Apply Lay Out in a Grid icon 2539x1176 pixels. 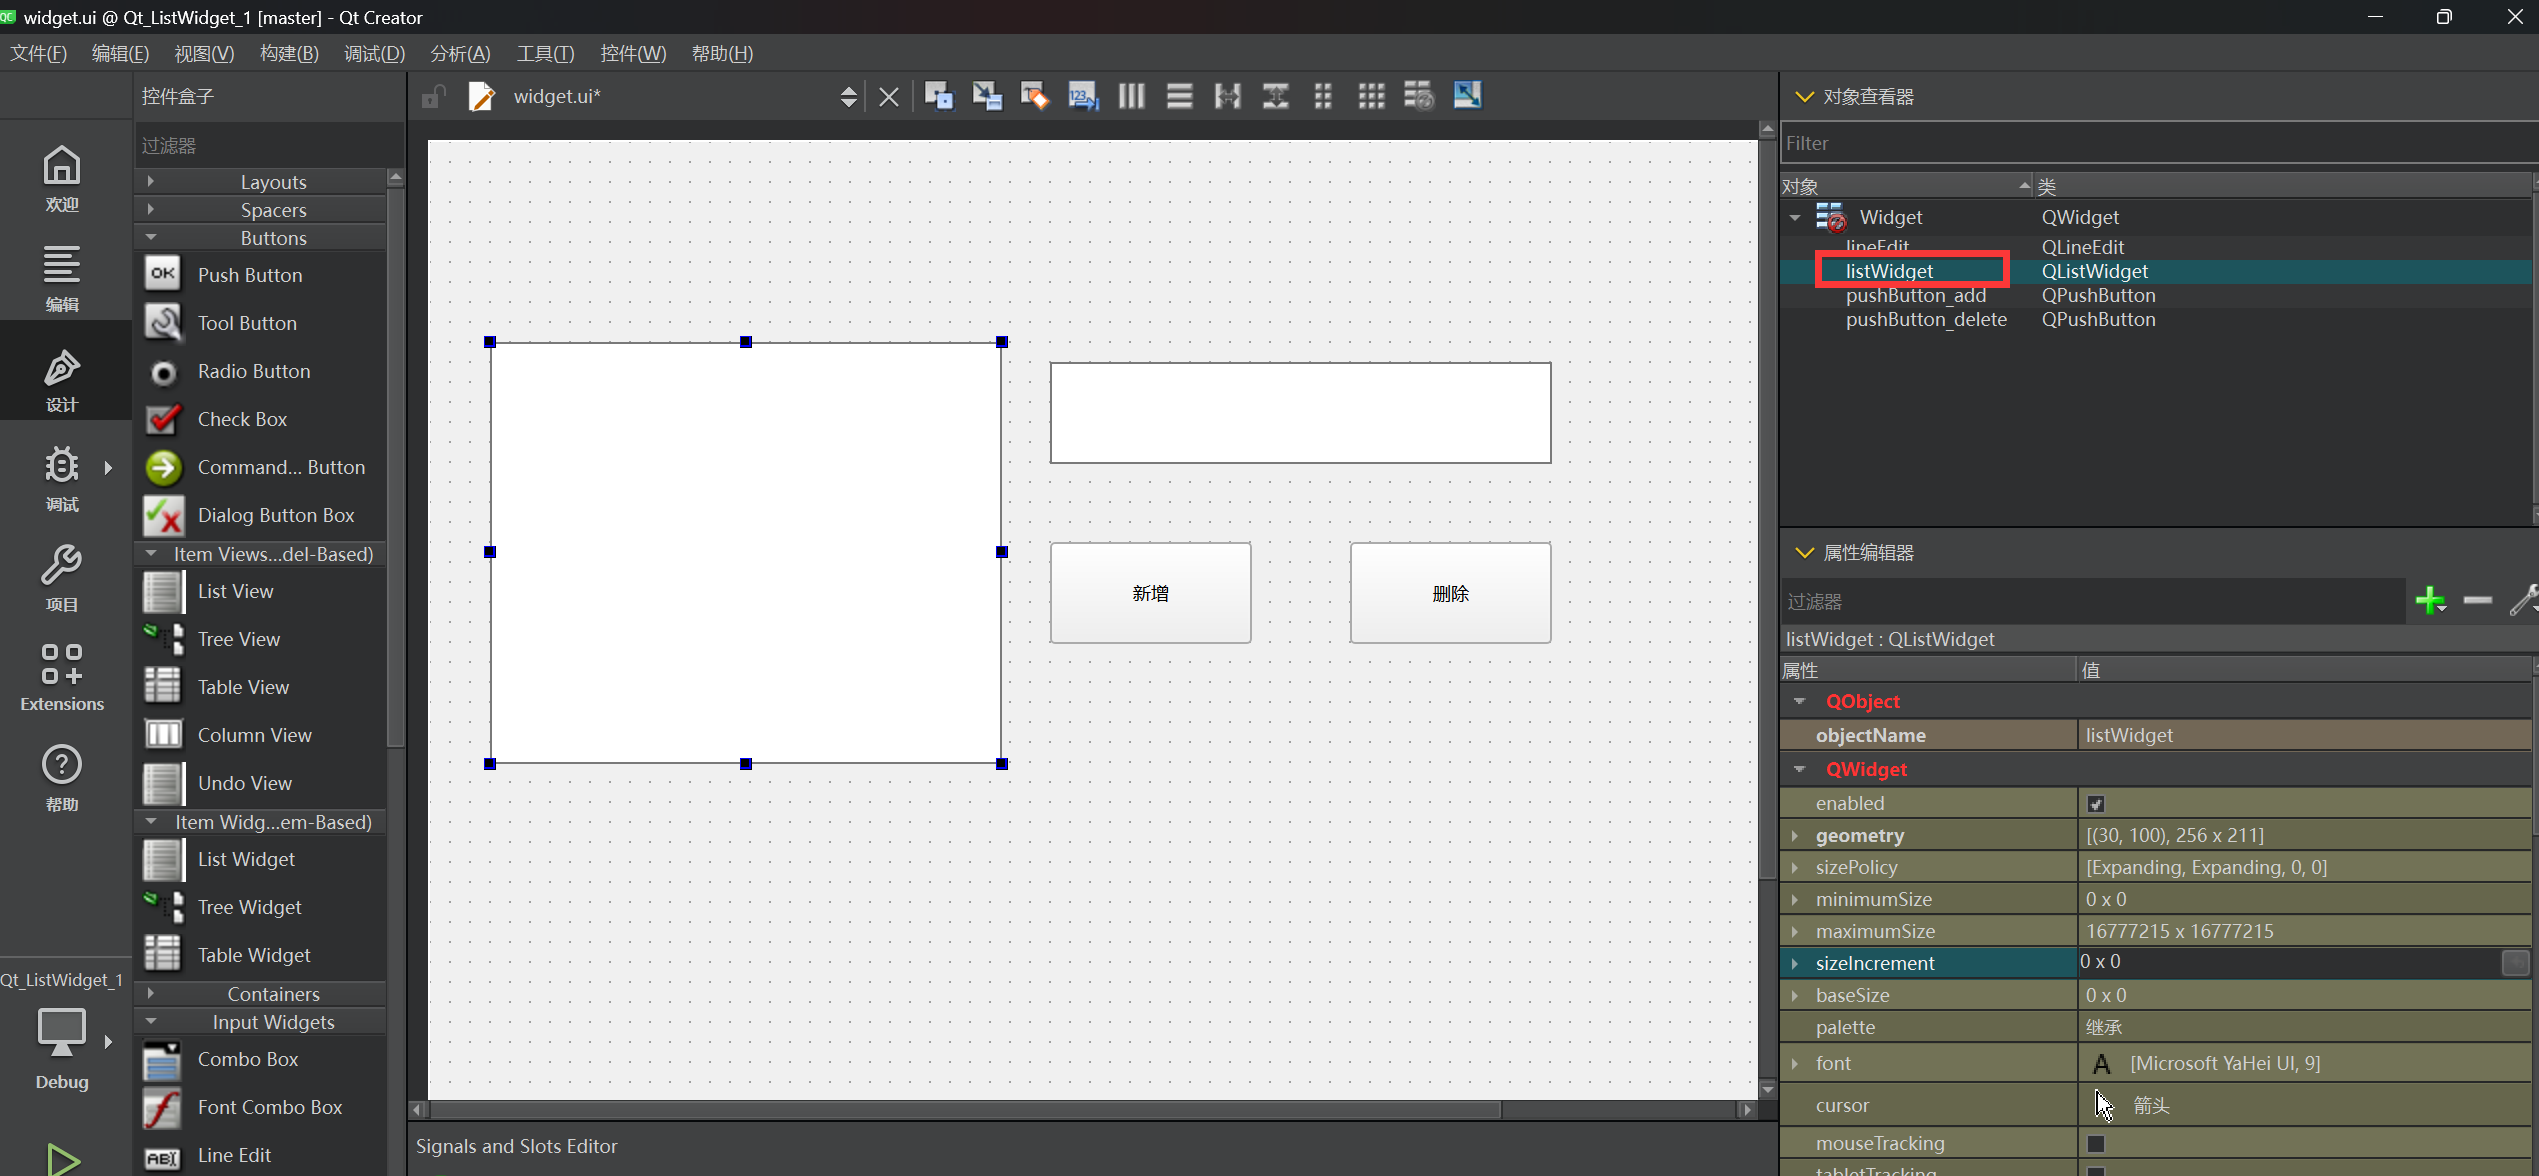[1371, 96]
